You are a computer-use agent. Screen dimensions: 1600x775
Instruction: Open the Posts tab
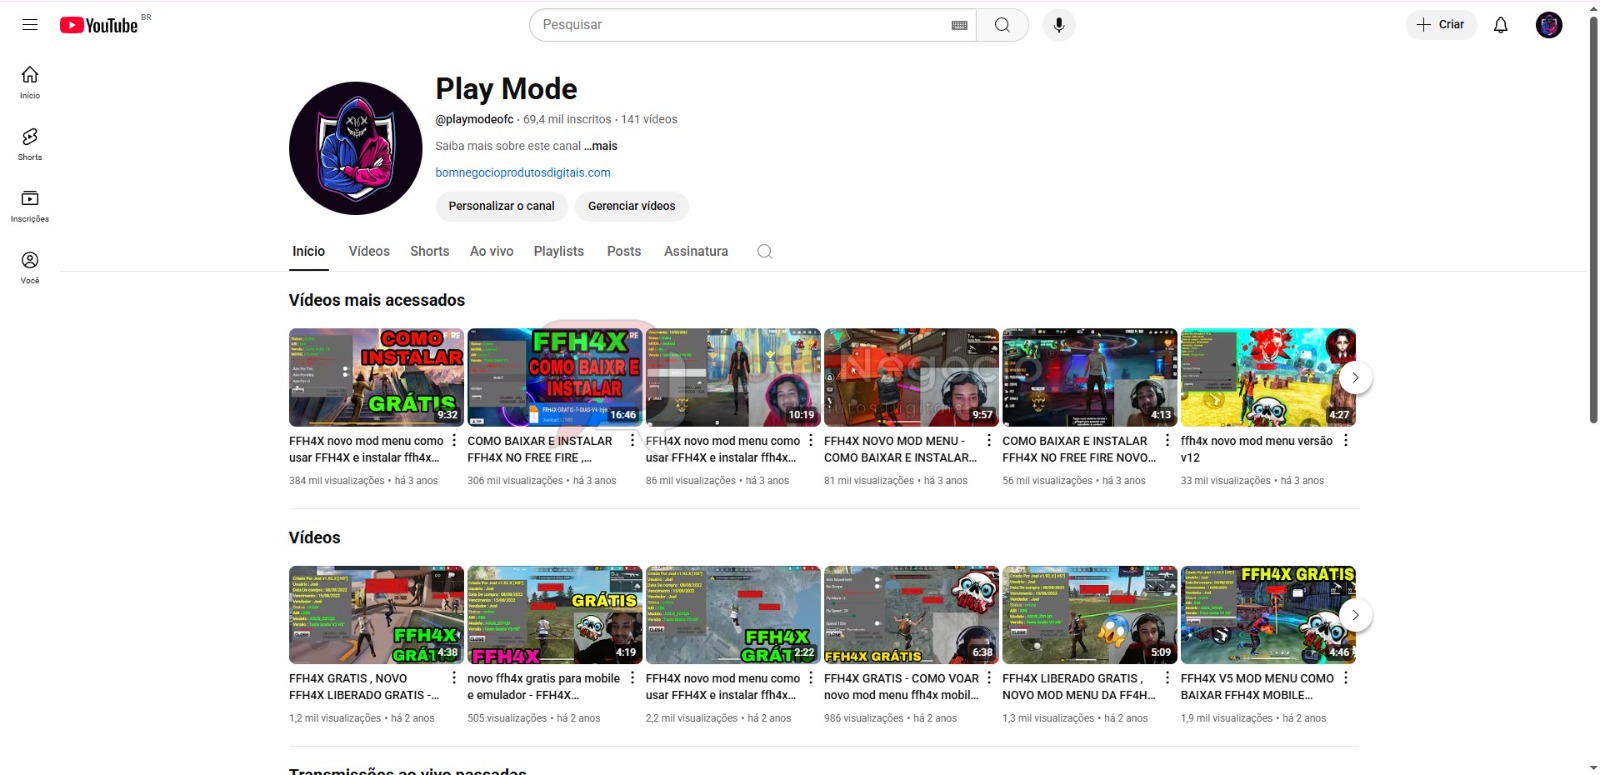point(624,252)
